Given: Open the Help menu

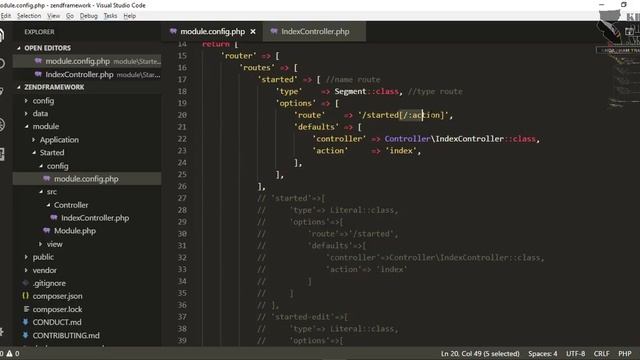Looking at the screenshot, I should click(130, 16).
